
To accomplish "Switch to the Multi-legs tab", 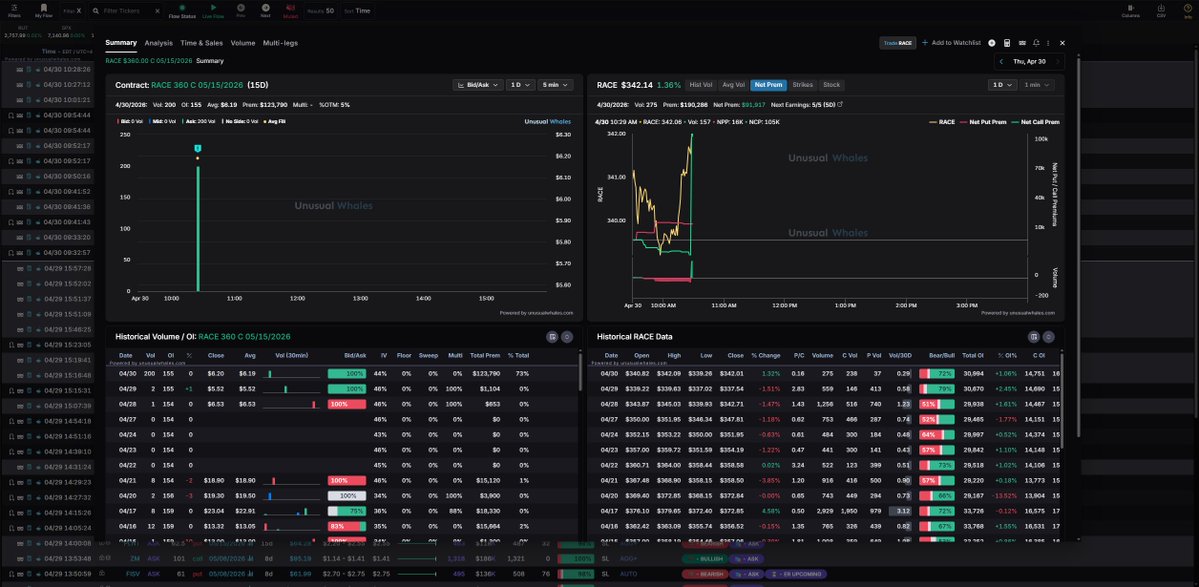I will point(281,43).
